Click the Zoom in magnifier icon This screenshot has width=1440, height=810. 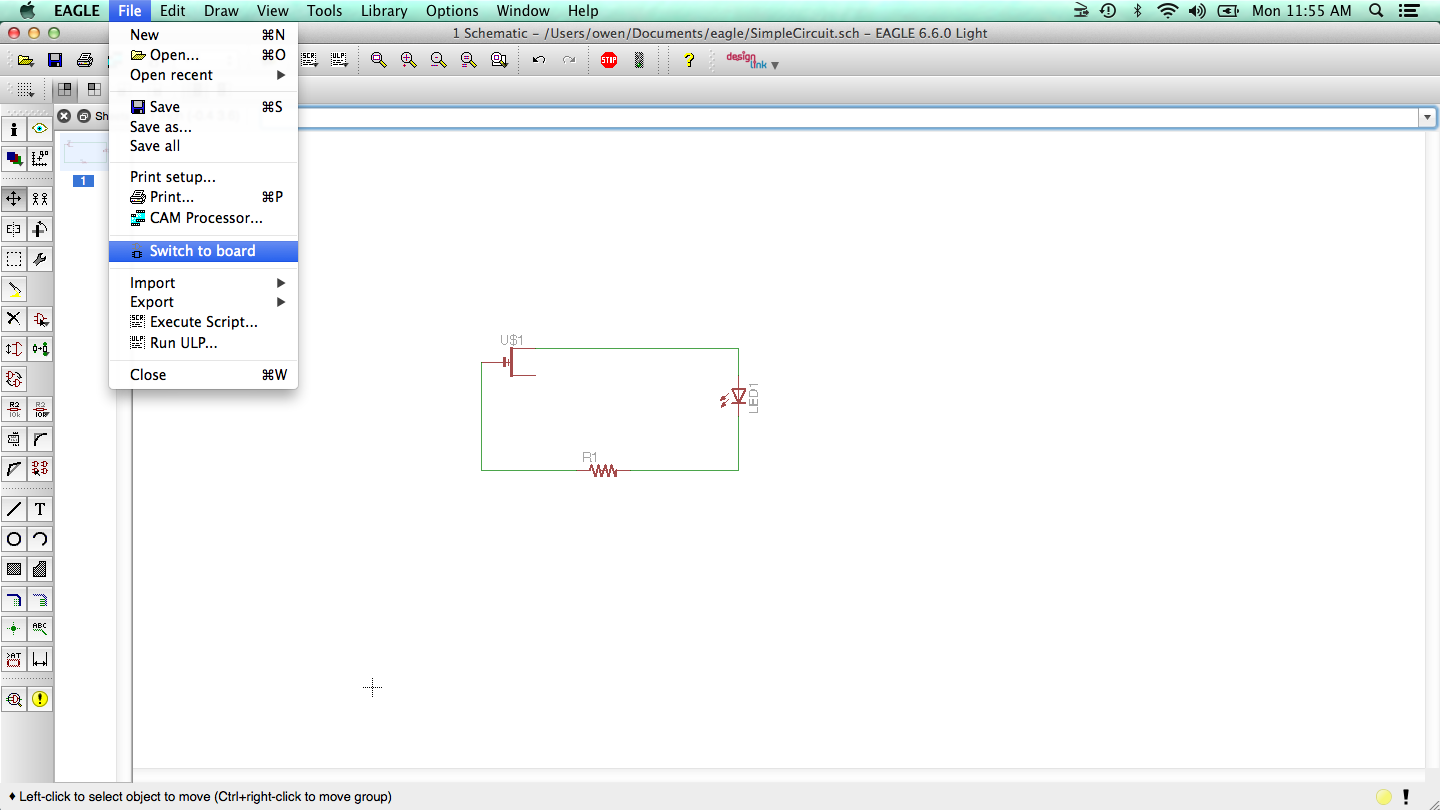click(408, 60)
